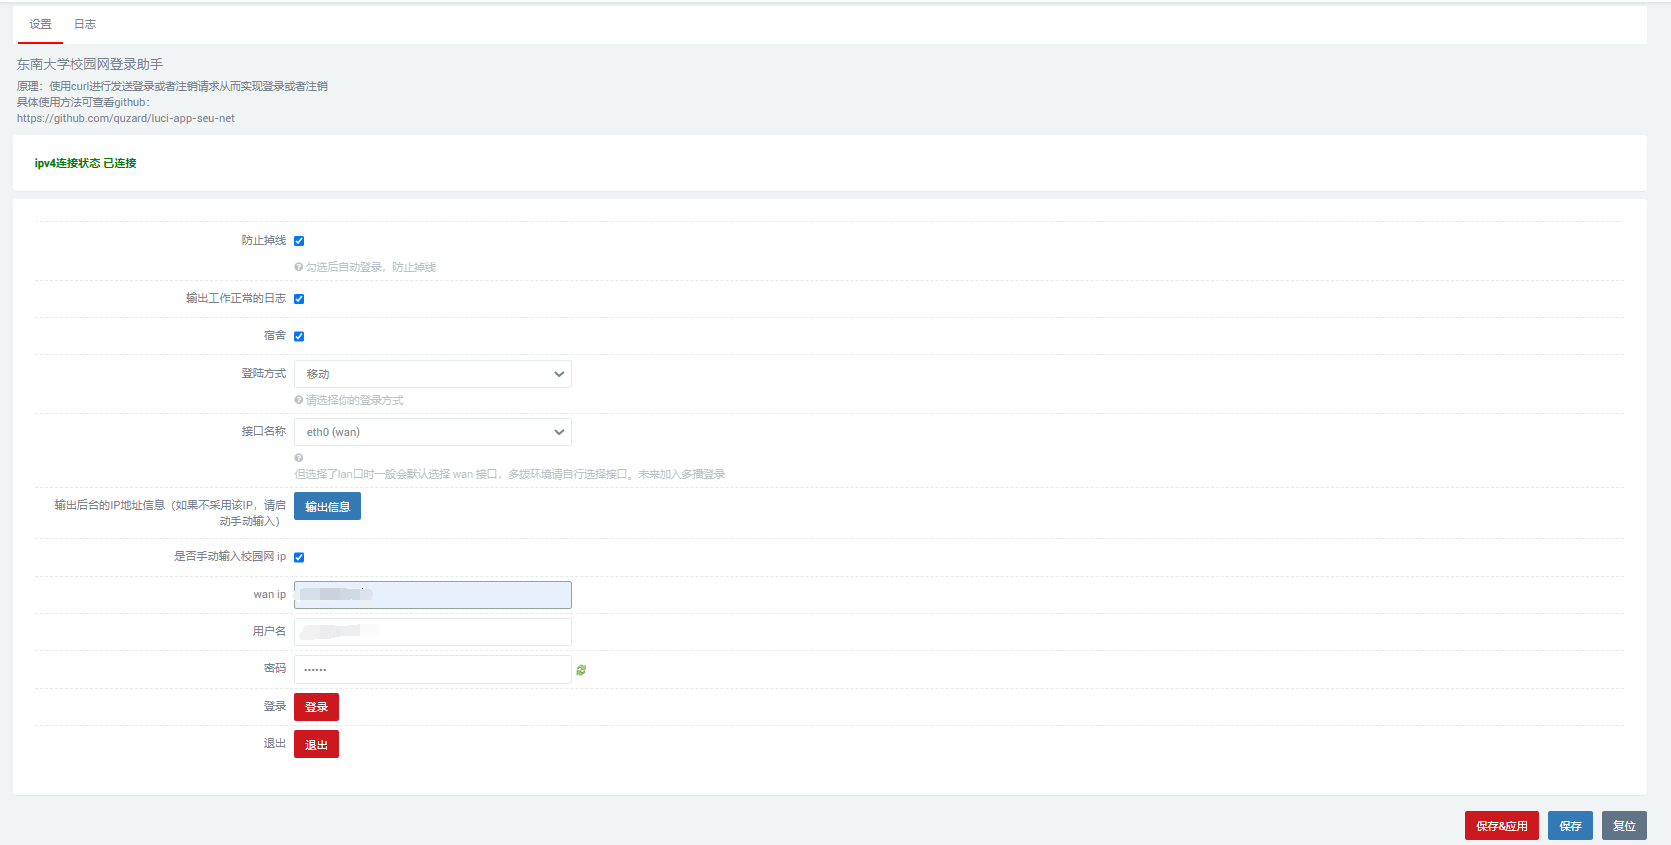Click the 用户名 input field
This screenshot has height=845, width=1671.
(433, 632)
